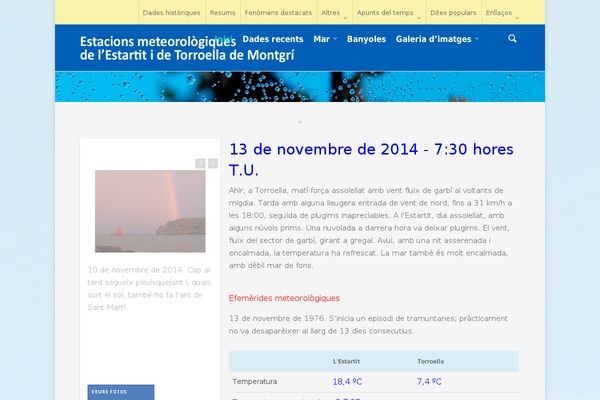This screenshot has width=600, height=400.
Task: Open Galeria d'imatges navigation item
Action: 434,39
